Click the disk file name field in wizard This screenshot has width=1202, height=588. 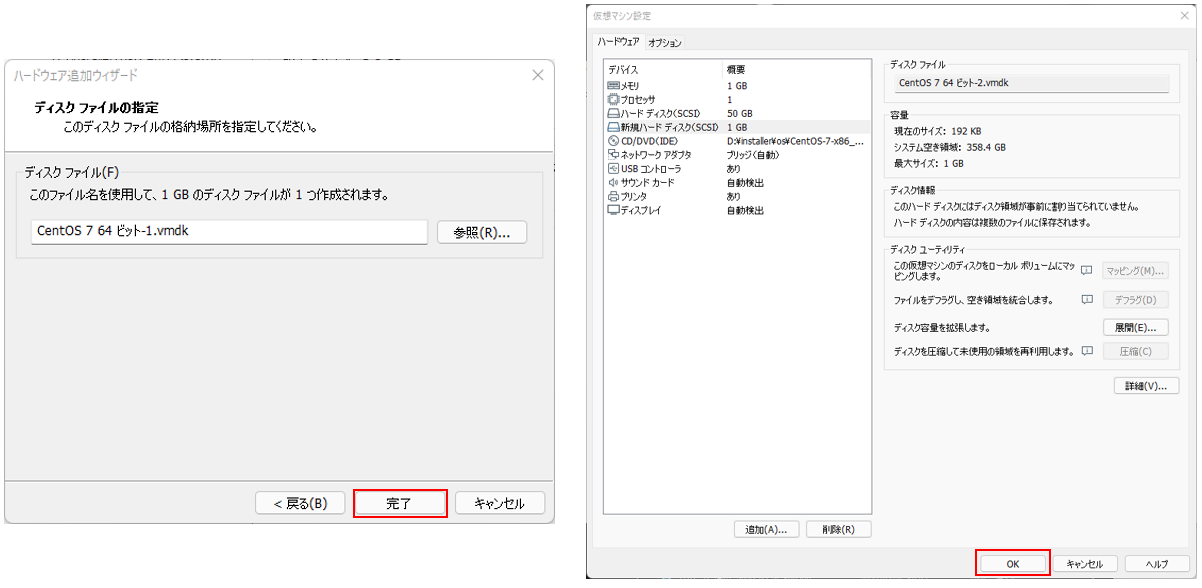point(230,232)
